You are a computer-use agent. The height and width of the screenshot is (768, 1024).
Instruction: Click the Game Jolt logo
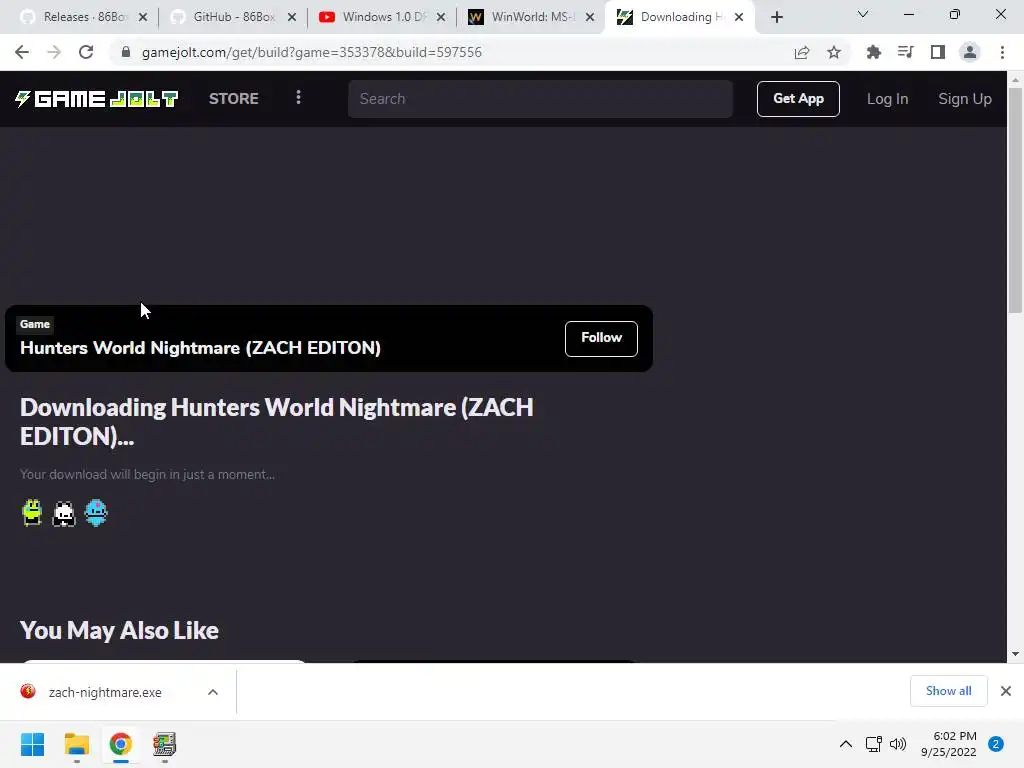pyautogui.click(x=97, y=99)
